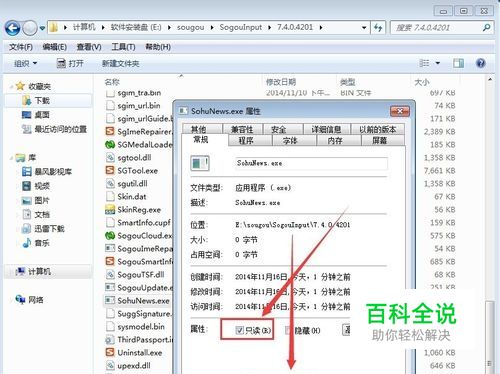
Task: Click SohuNews.exe file icon in list
Action: tap(110, 301)
